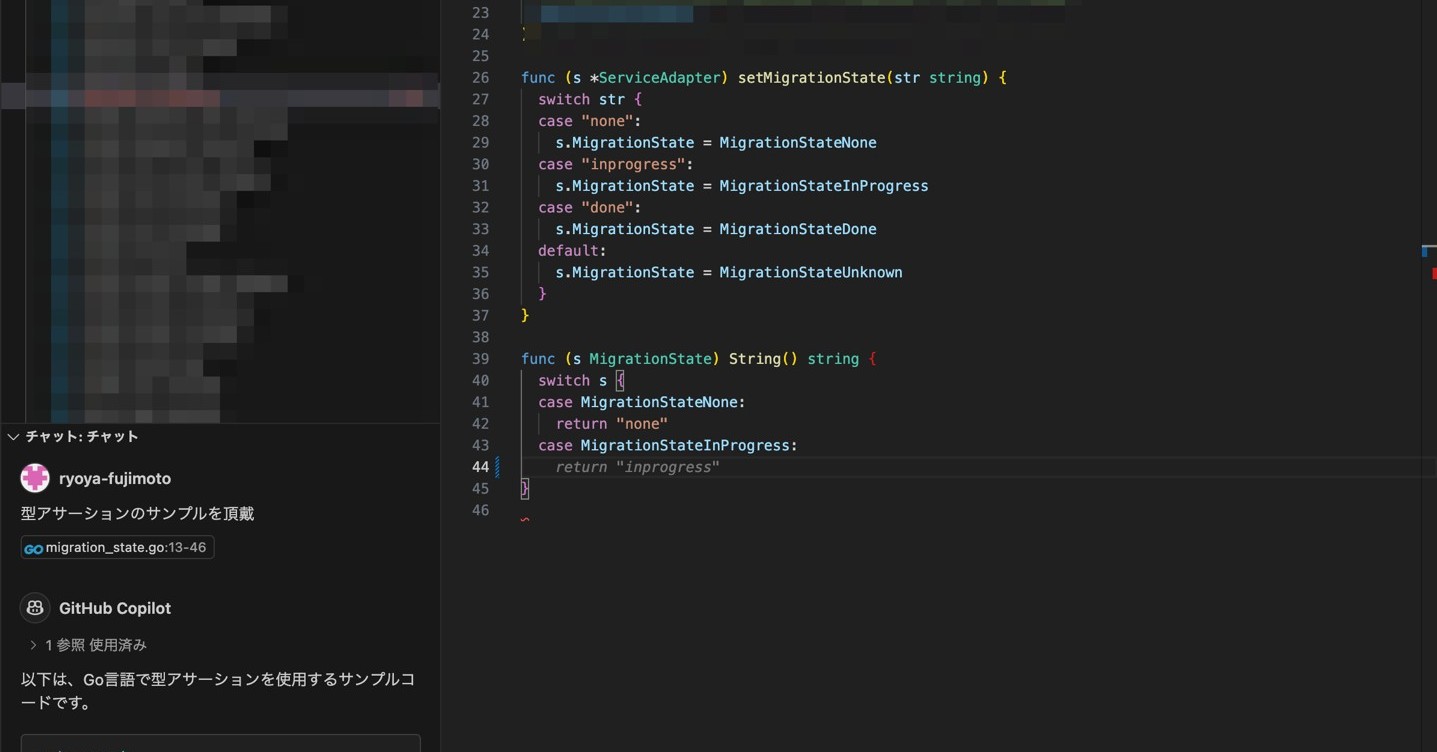The image size is (1437, 752).
Task: Expand the 1 参照 使用済み references list
Action: [x=33, y=645]
